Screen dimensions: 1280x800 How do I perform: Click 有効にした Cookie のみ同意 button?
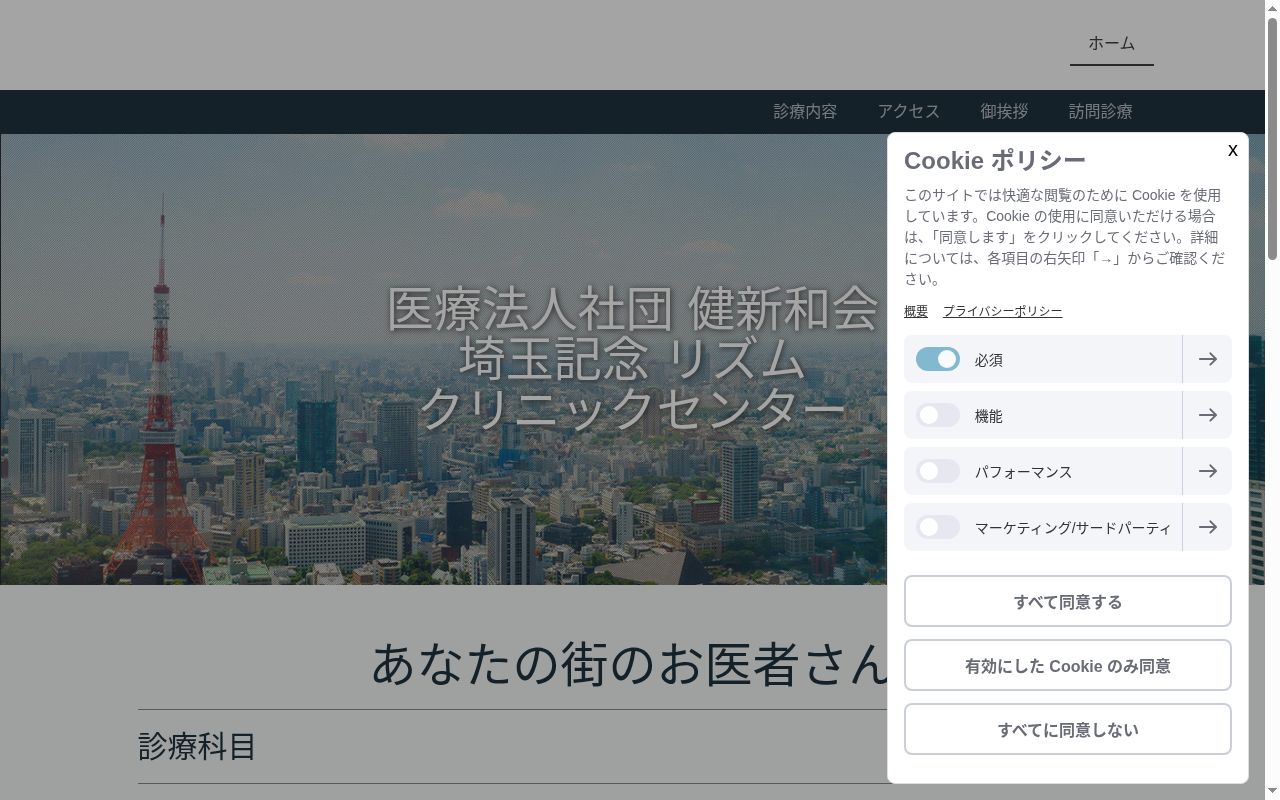(x=1068, y=665)
